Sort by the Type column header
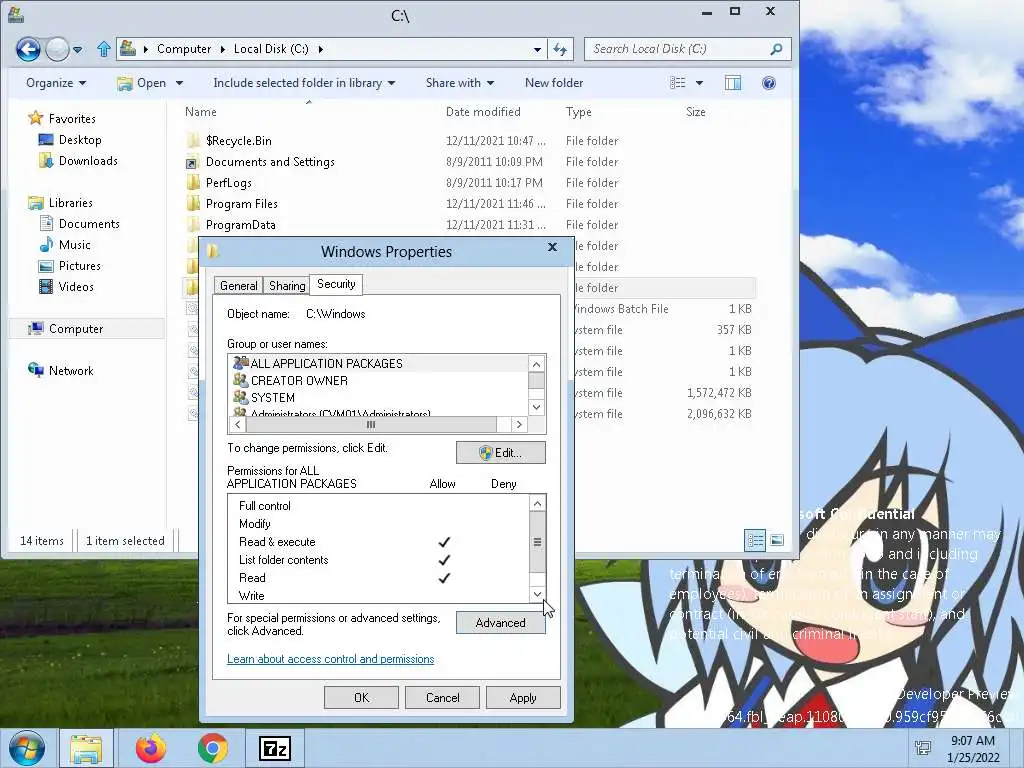The width and height of the screenshot is (1024, 768). 579,112
